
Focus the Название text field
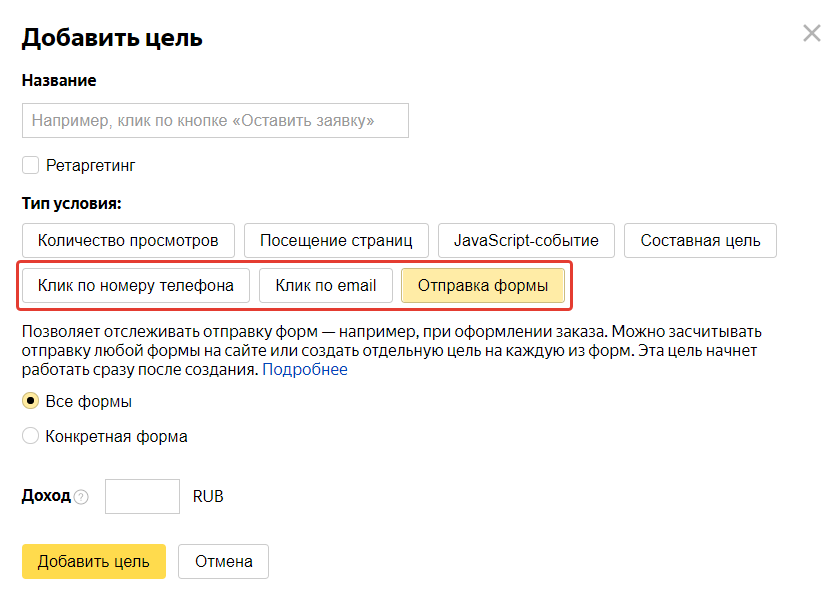point(215,121)
